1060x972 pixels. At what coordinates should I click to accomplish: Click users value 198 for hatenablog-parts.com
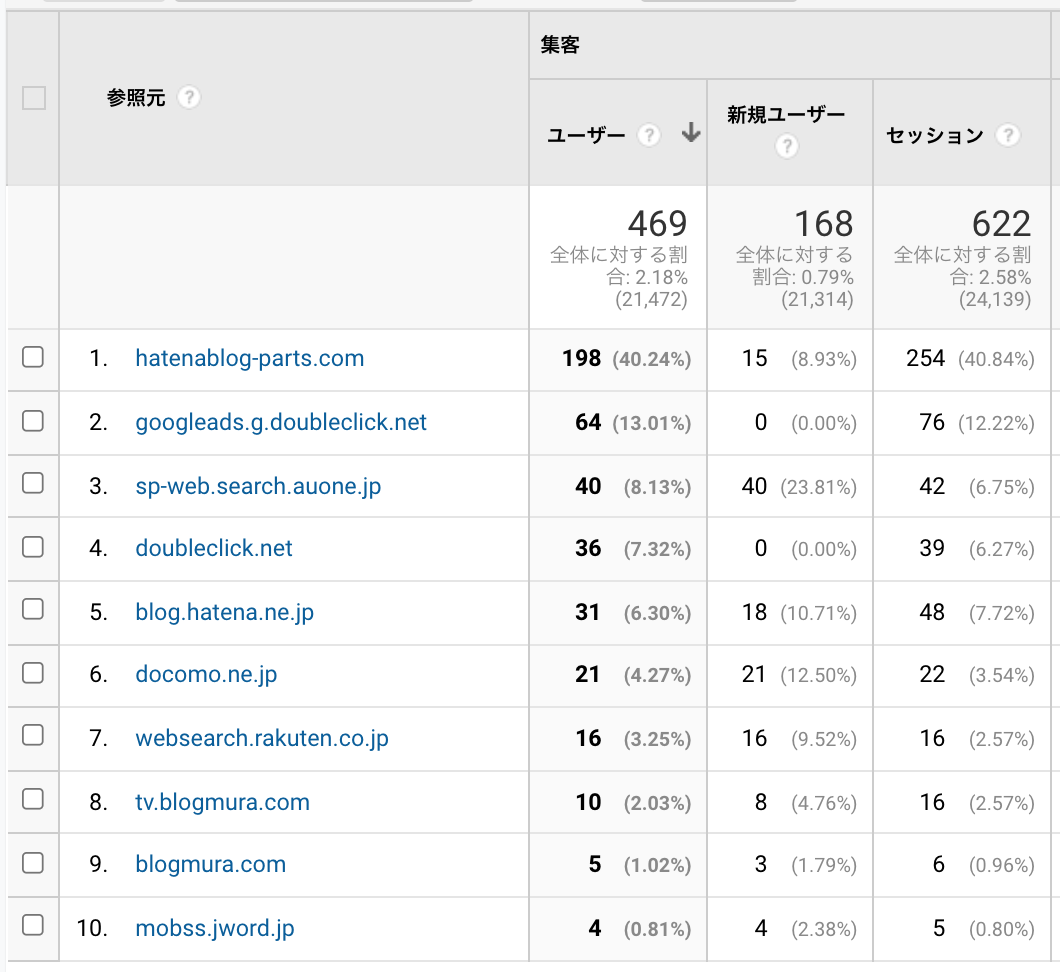[581, 358]
